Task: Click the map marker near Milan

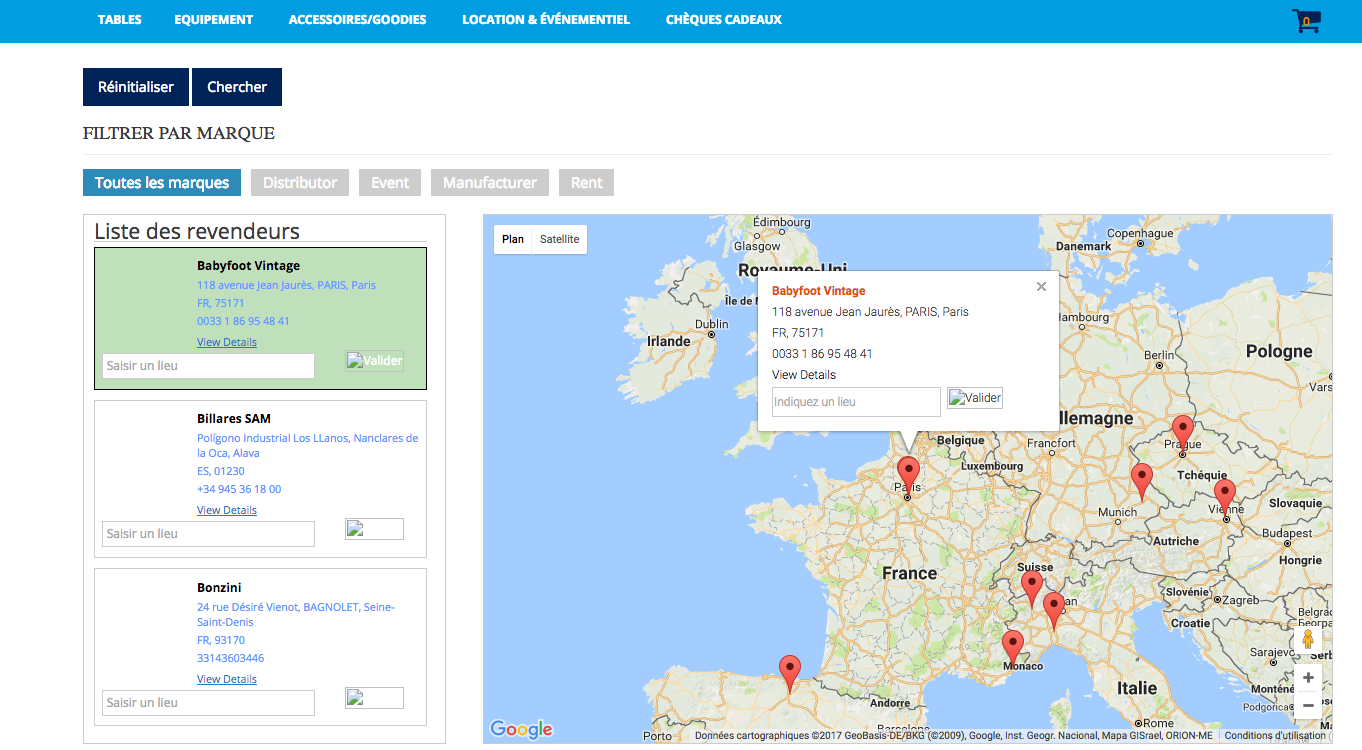Action: pyautogui.click(x=1053, y=610)
